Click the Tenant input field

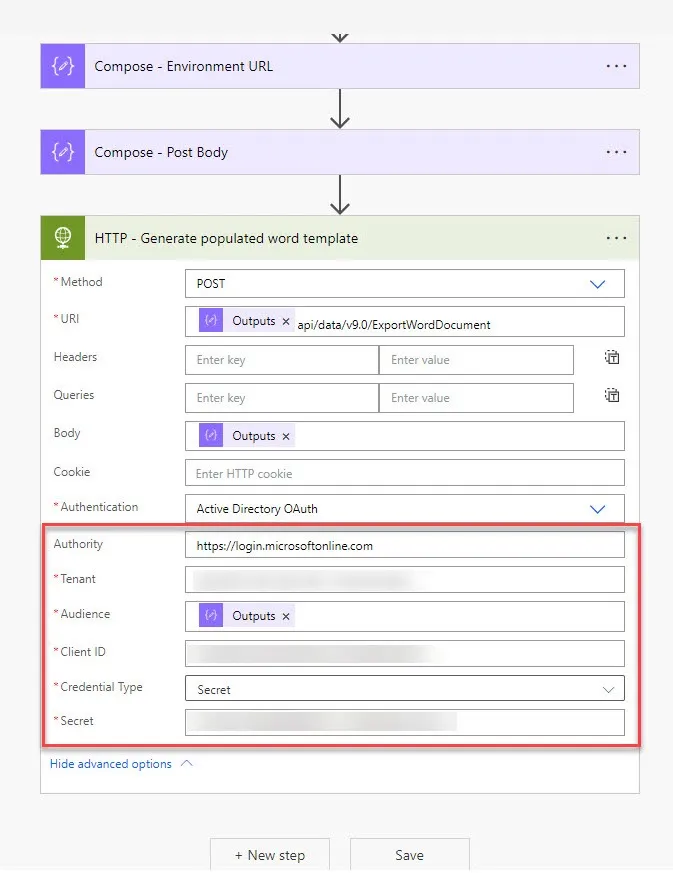point(405,580)
